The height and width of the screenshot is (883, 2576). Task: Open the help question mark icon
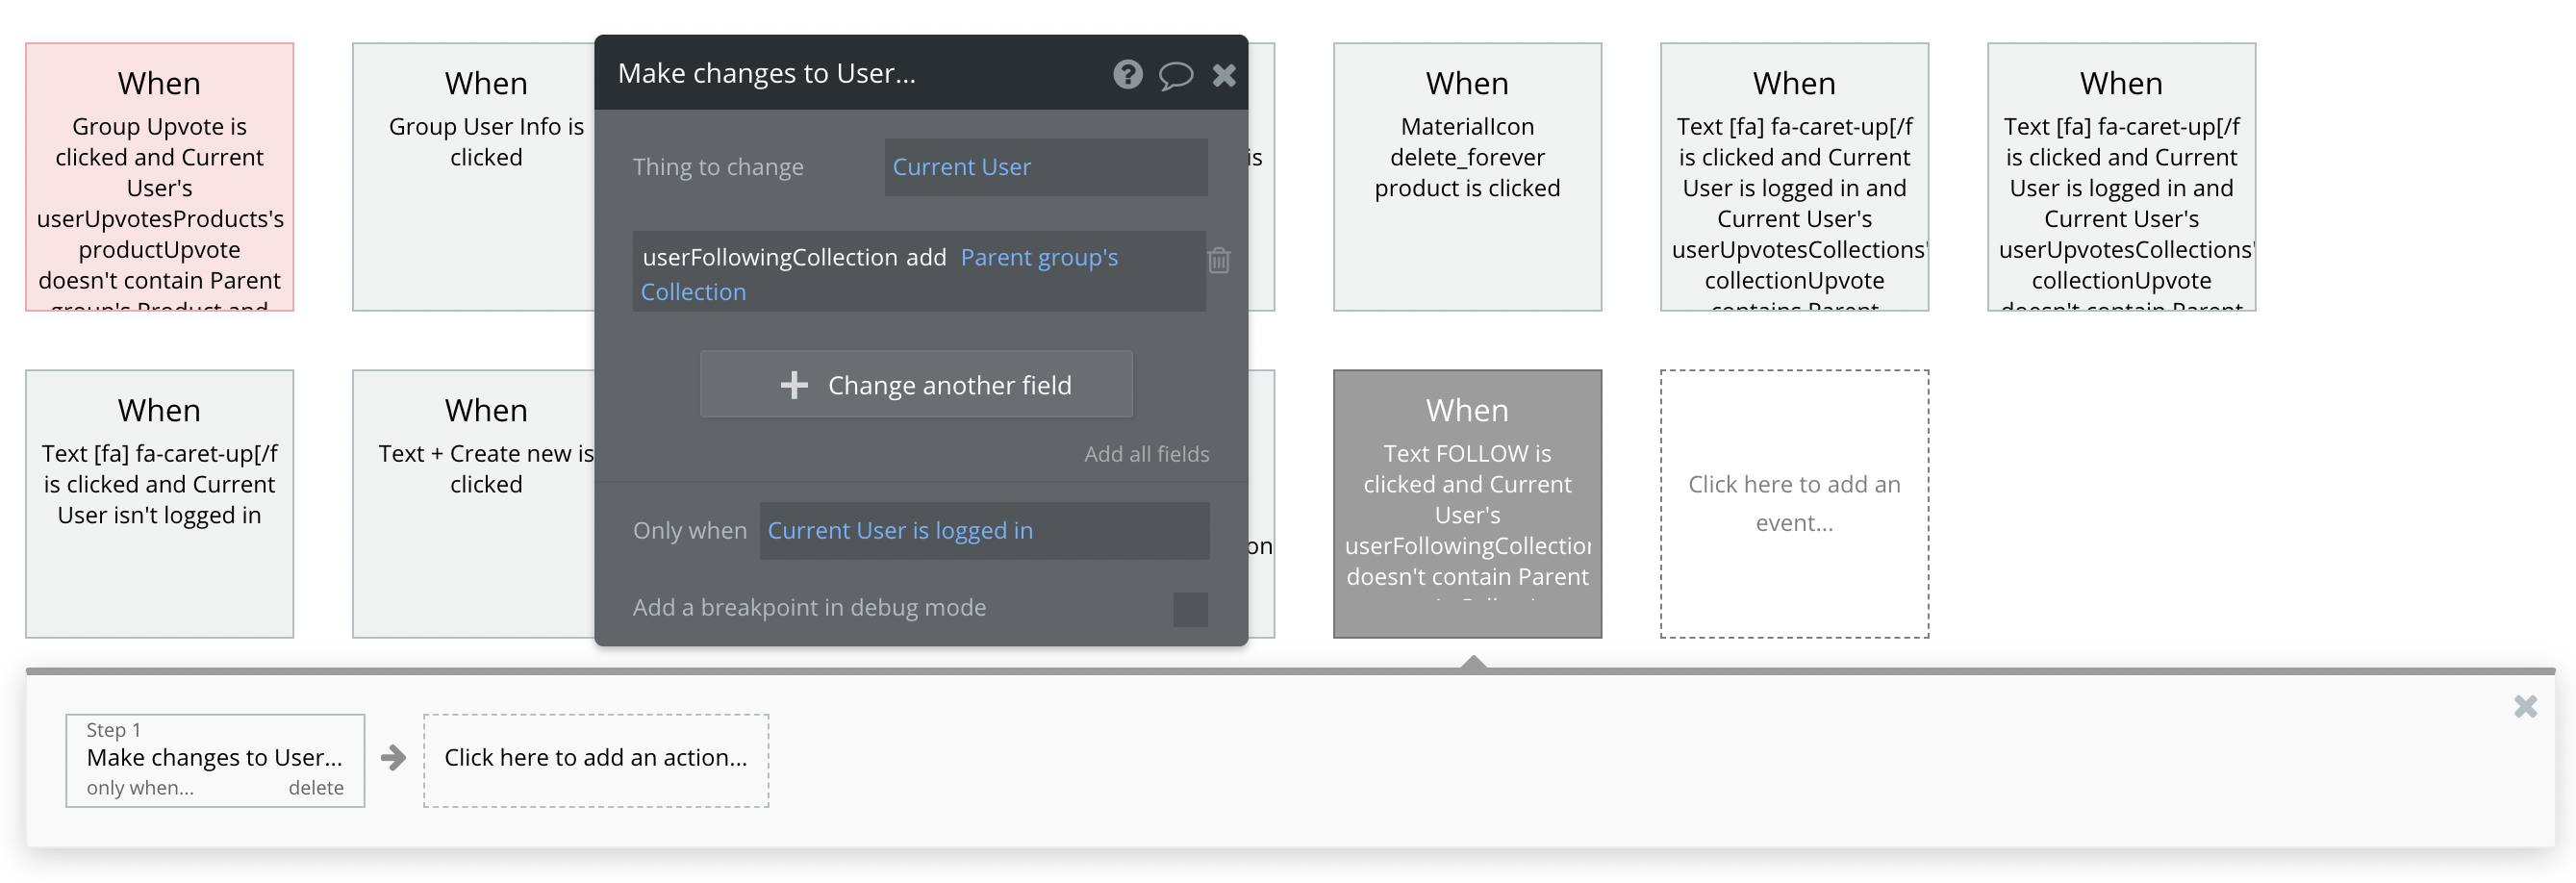(x=1127, y=74)
